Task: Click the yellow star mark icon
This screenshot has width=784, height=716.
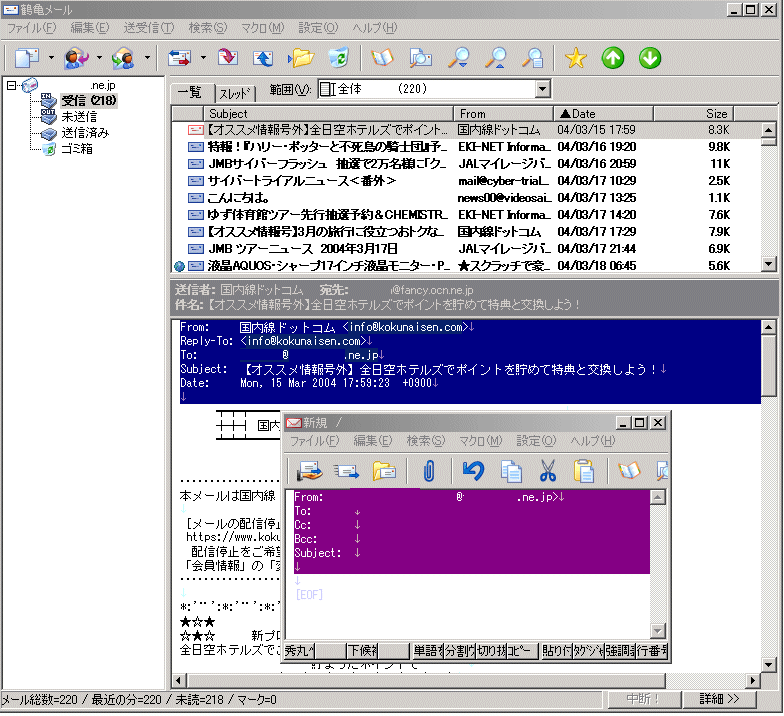Action: coord(575,59)
